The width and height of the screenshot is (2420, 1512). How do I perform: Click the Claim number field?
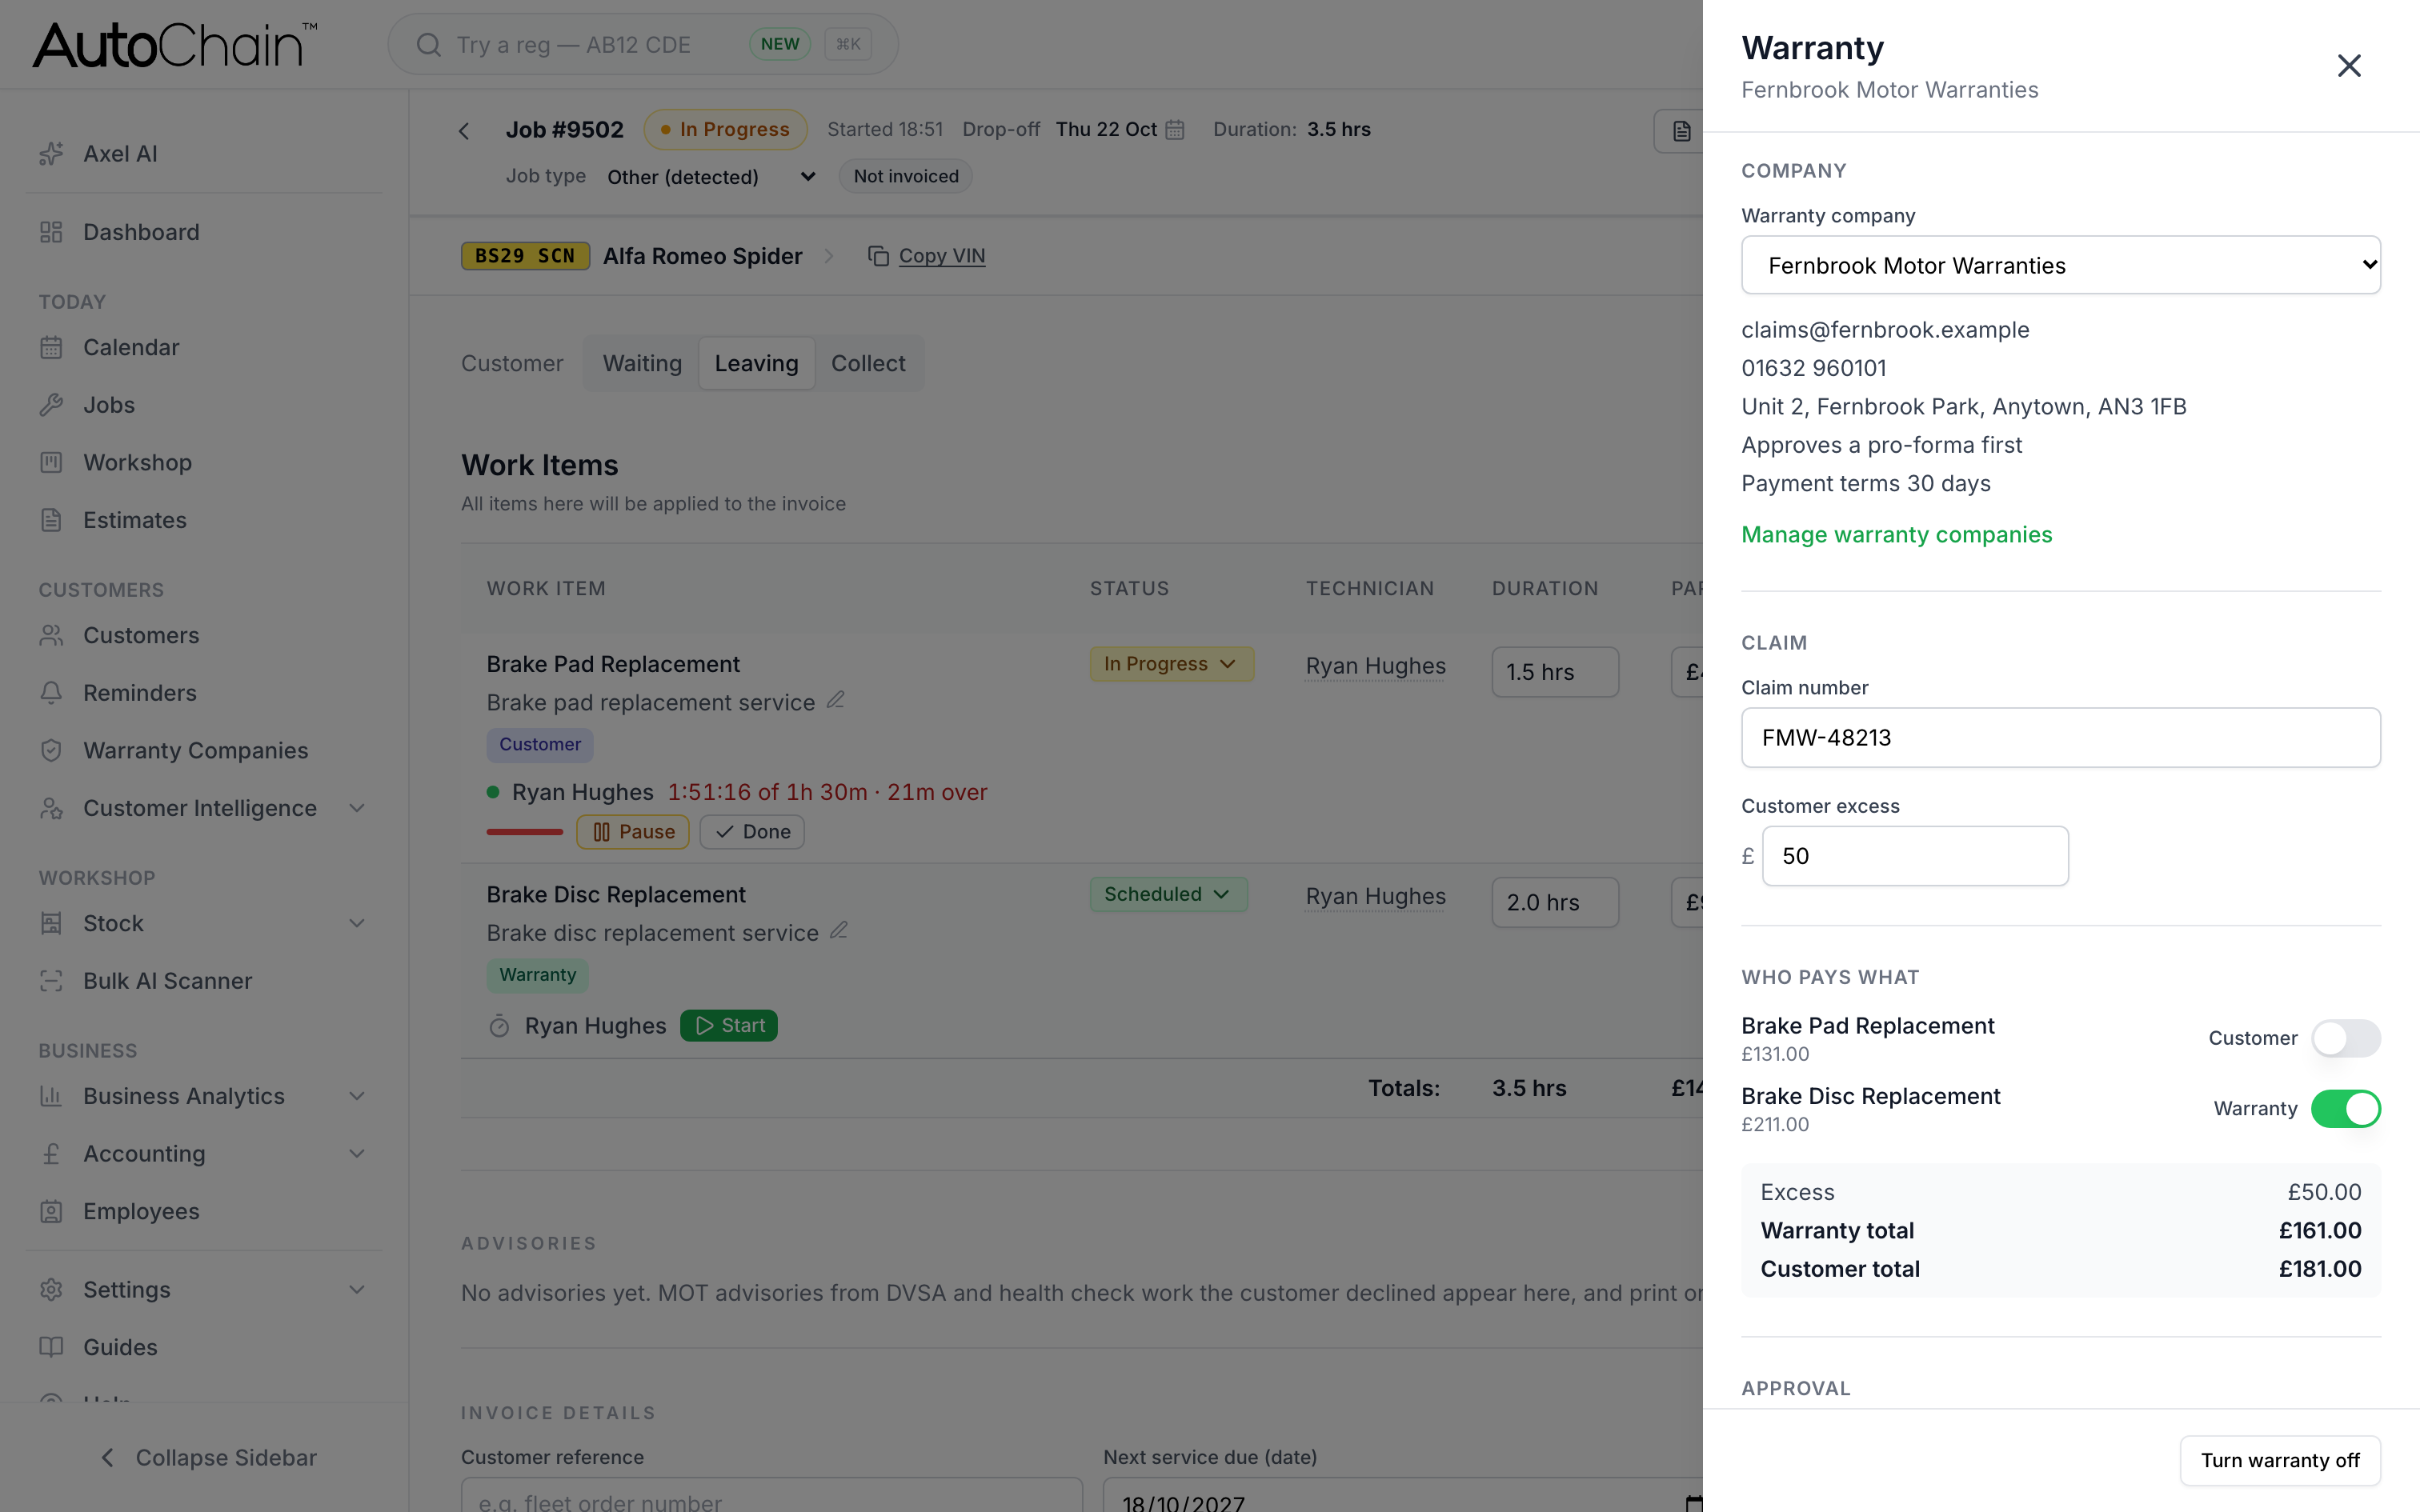tap(2061, 738)
